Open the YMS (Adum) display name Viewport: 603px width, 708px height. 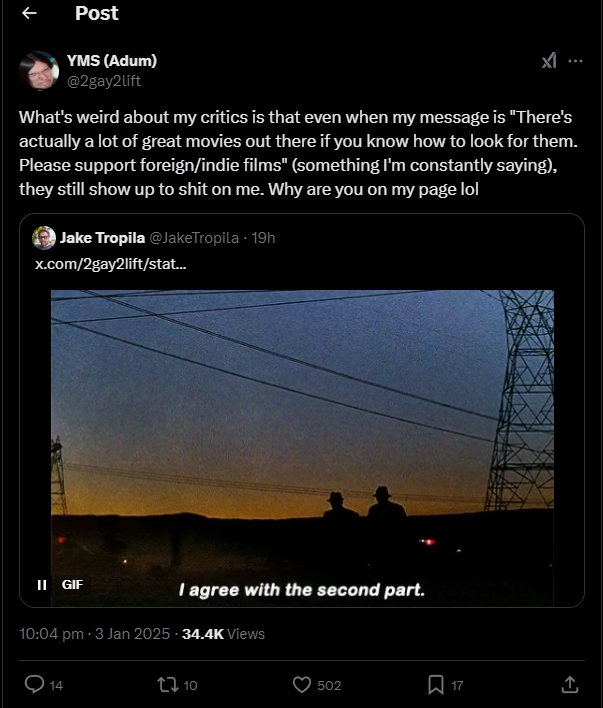point(112,61)
